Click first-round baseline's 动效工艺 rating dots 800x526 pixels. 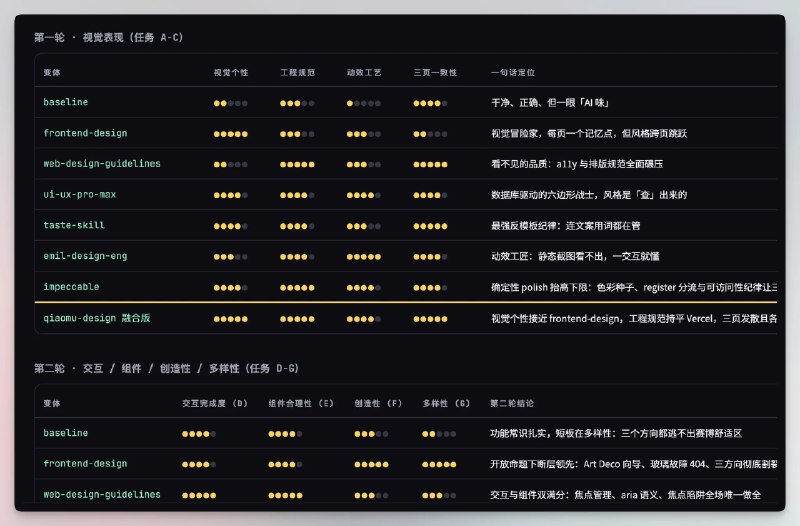tap(363, 103)
